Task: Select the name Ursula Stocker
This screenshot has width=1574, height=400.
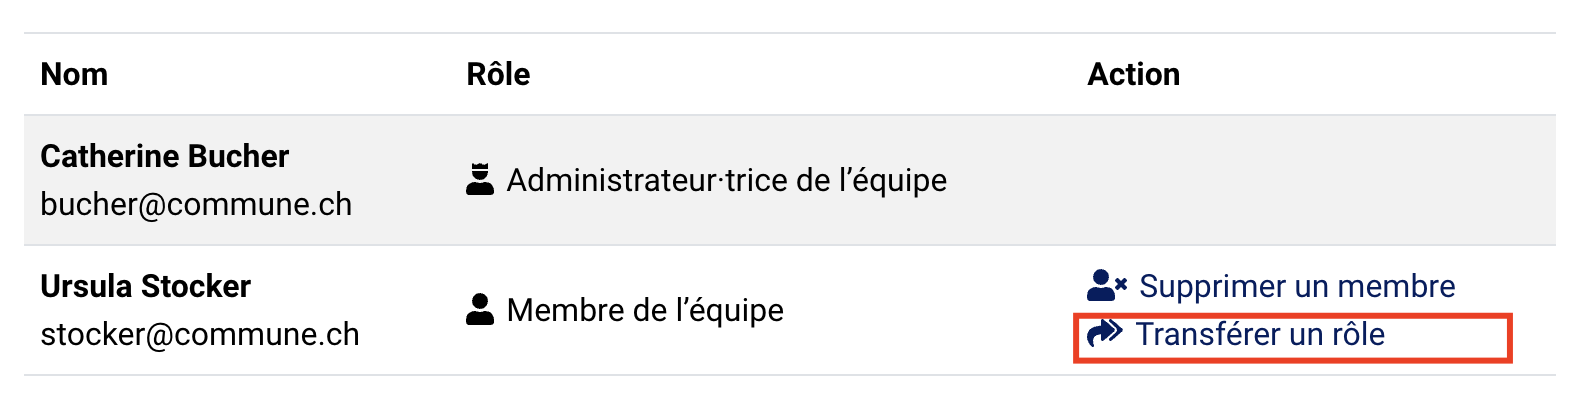Action: point(146,286)
